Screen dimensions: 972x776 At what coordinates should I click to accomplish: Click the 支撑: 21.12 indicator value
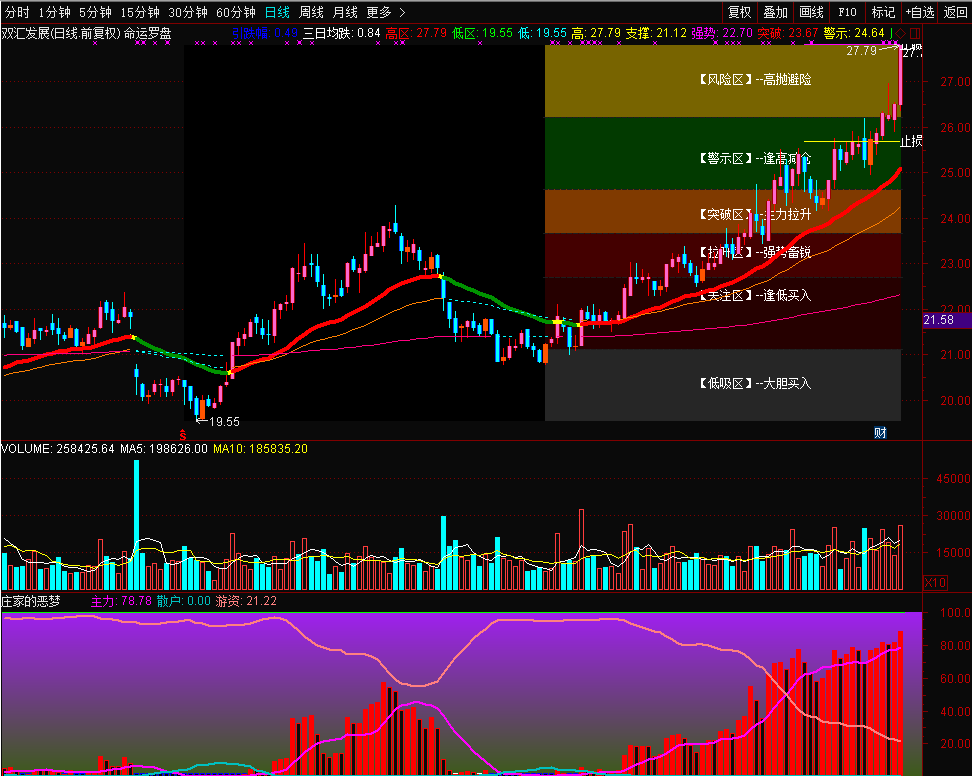click(656, 33)
